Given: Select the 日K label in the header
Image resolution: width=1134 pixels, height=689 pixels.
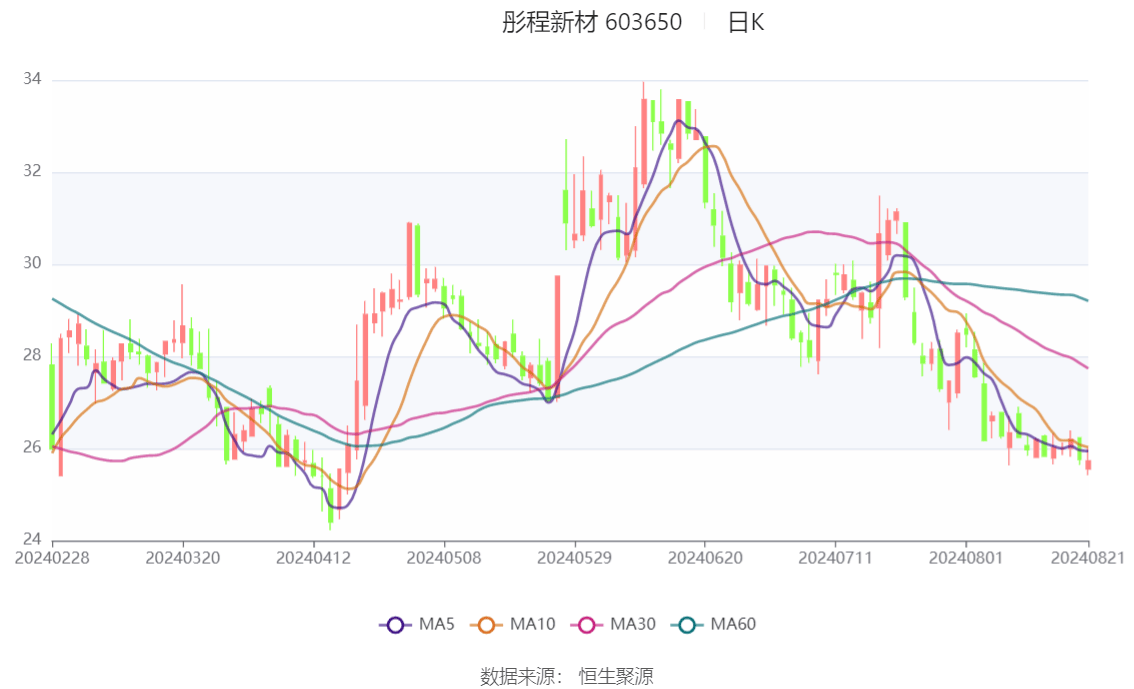Looking at the screenshot, I should pos(745,23).
